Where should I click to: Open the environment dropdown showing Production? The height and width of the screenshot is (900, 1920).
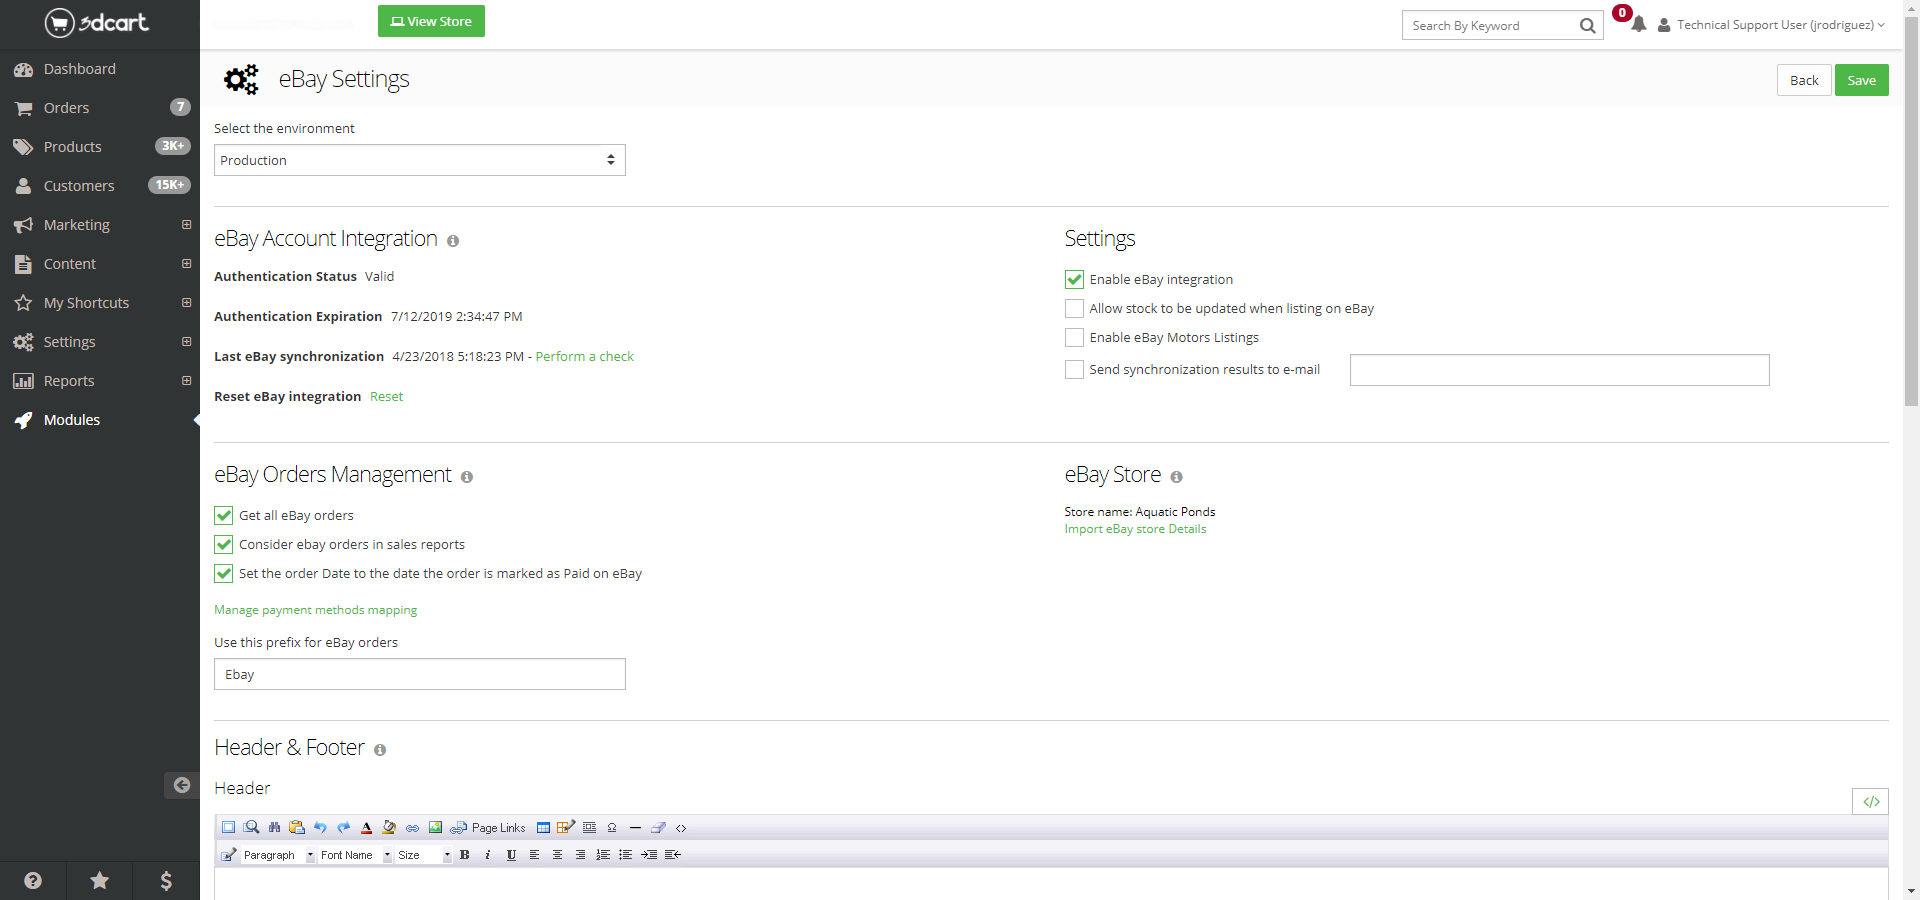click(419, 160)
